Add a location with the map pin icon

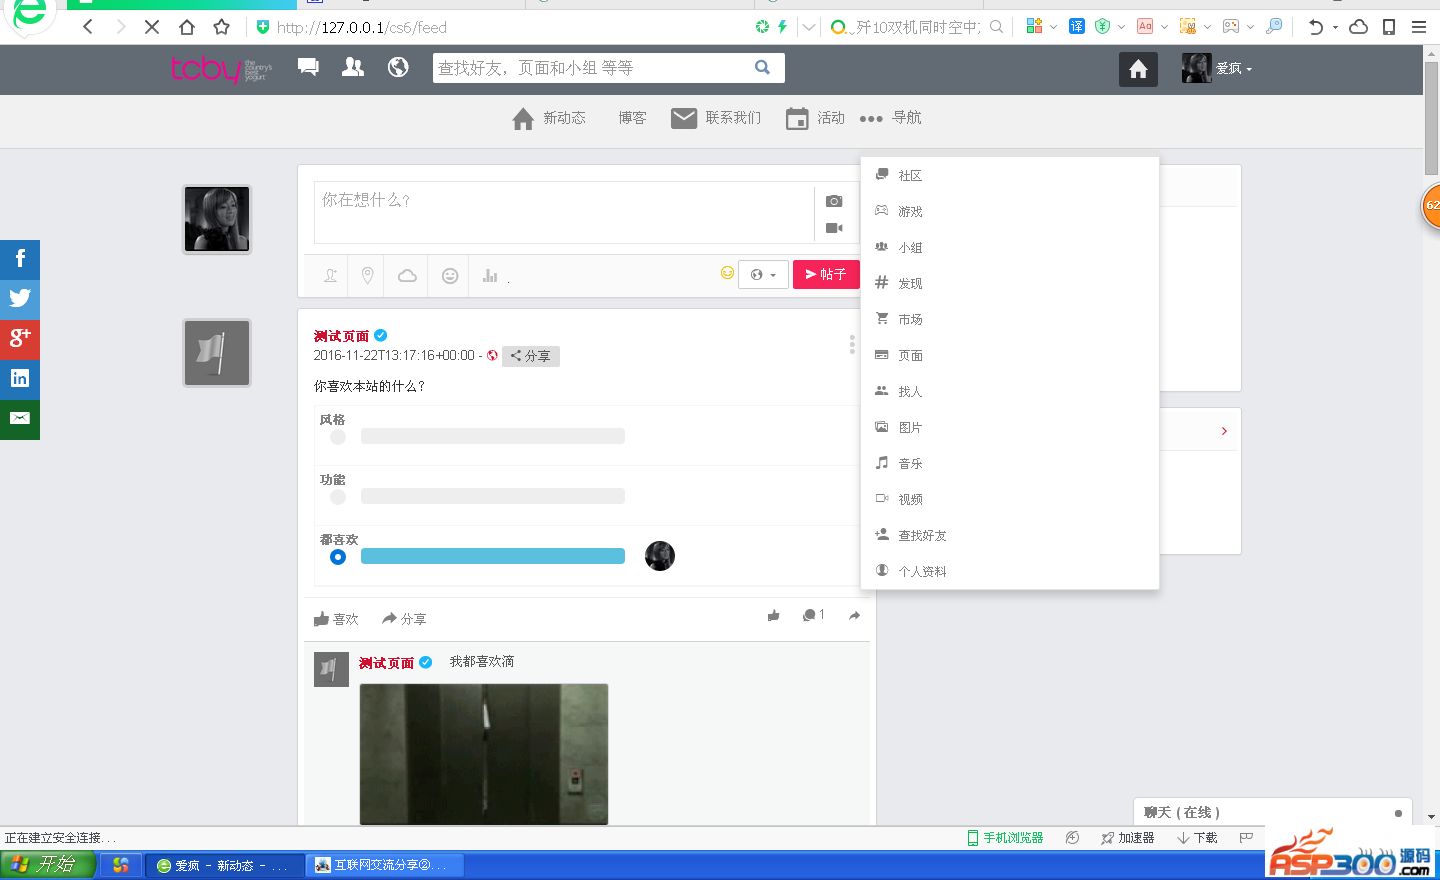(368, 275)
